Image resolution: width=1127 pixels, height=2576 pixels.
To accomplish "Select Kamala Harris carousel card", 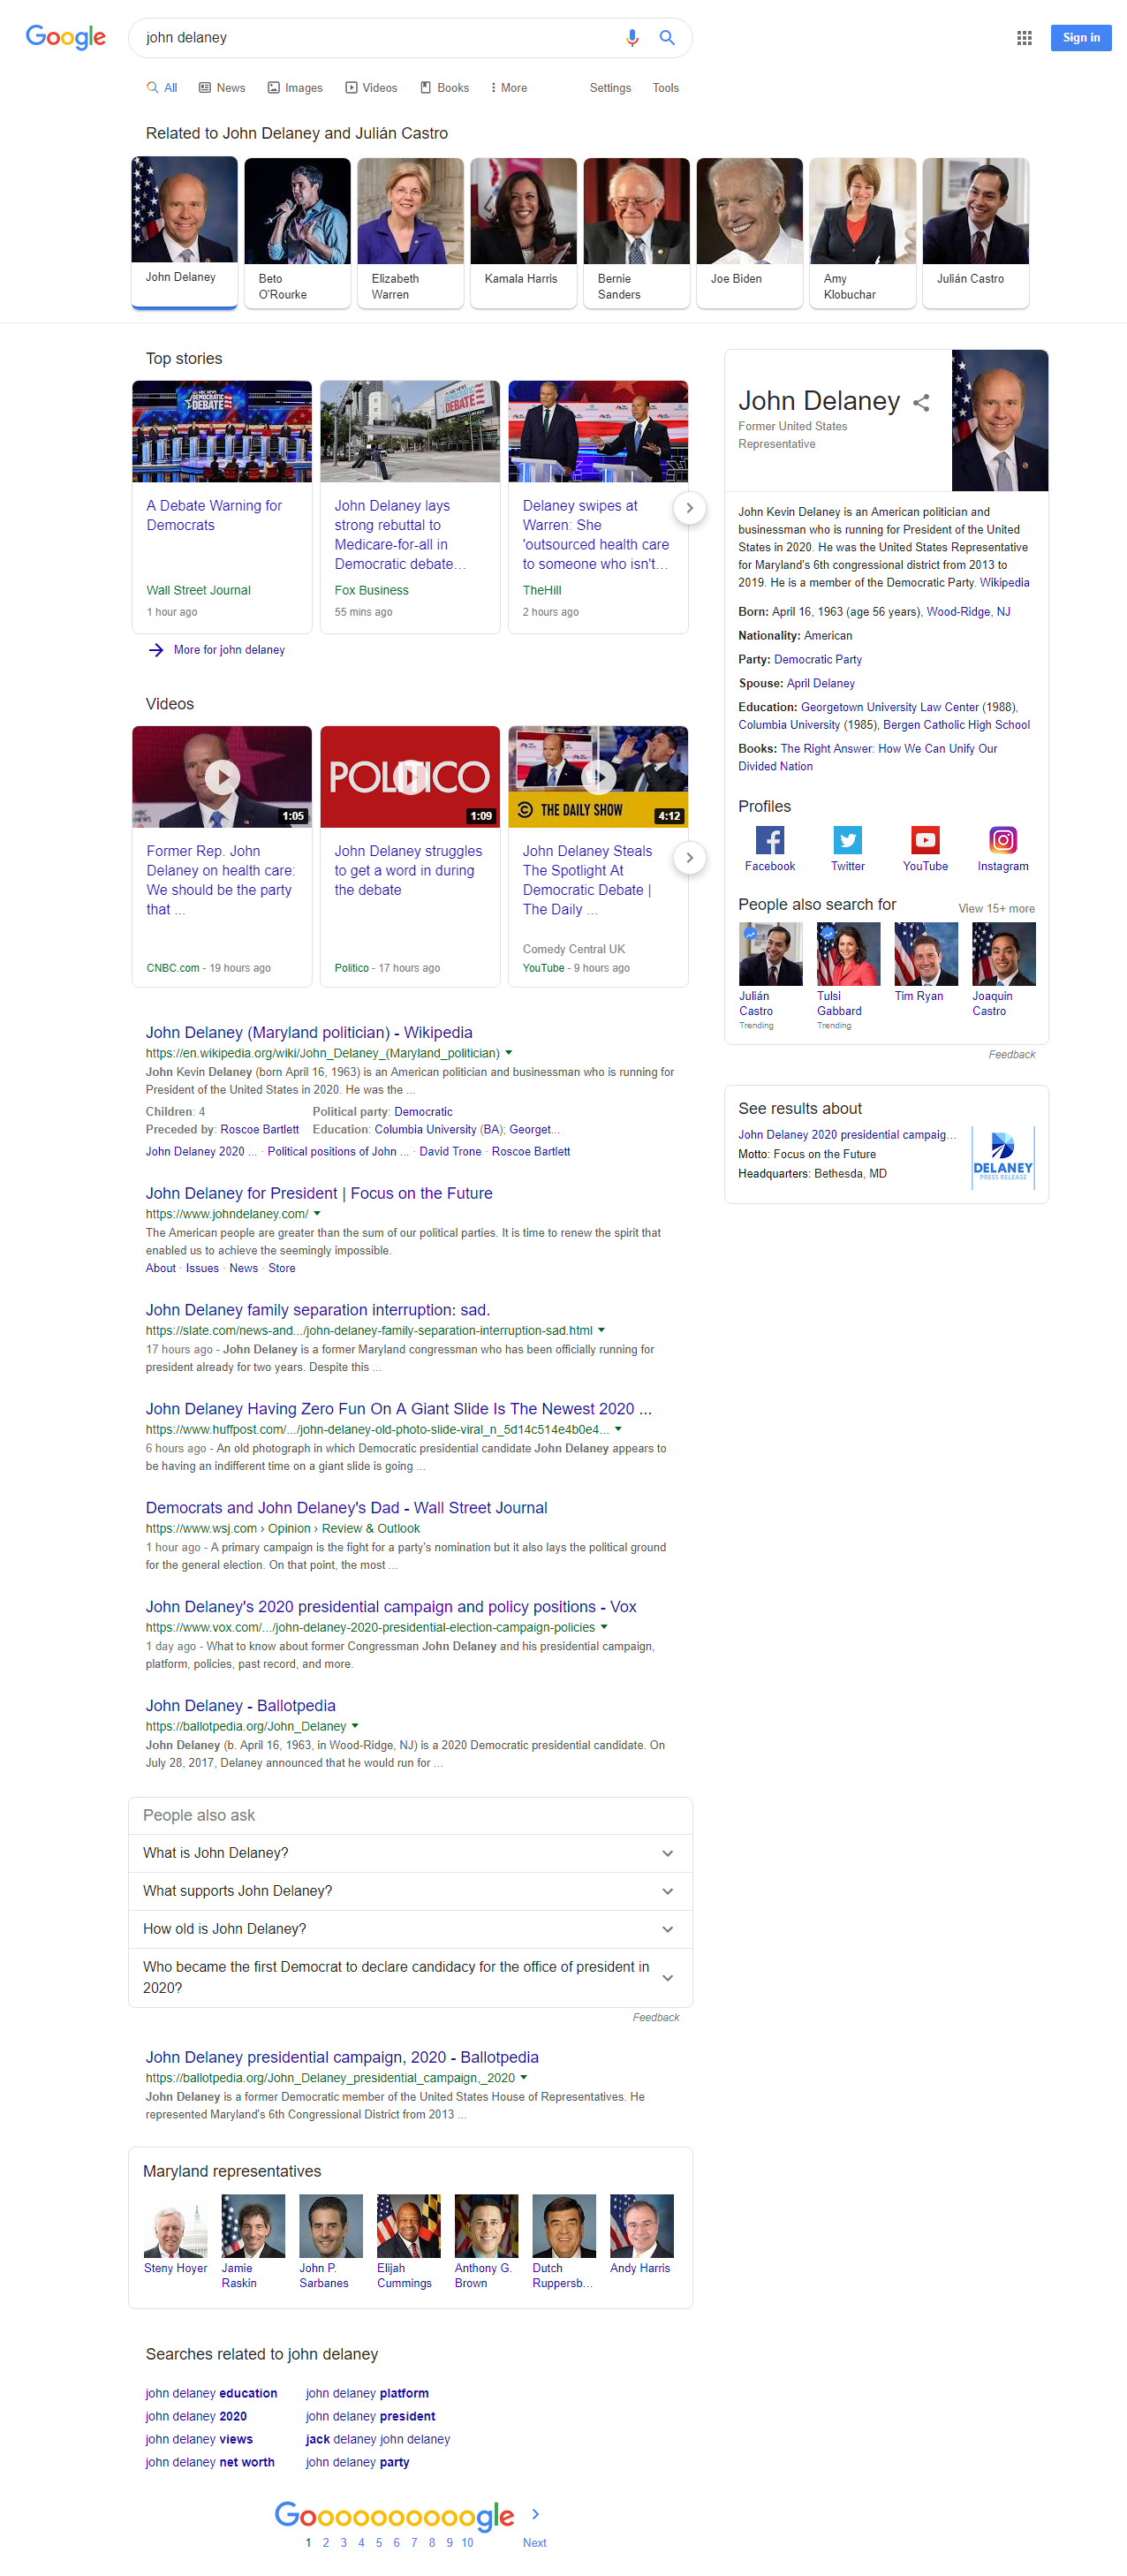I will (523, 233).
